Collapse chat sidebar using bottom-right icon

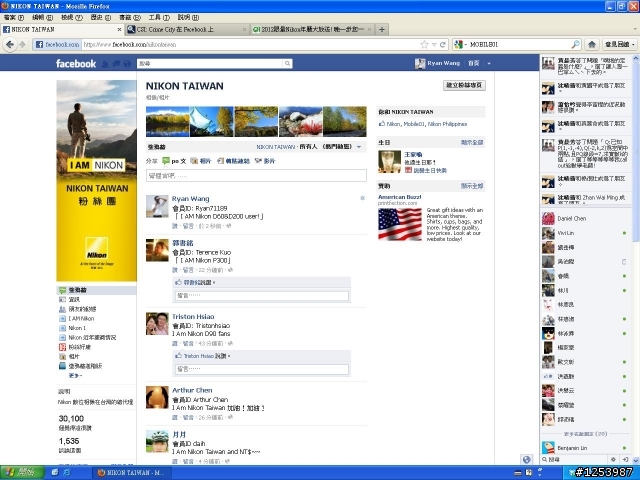click(x=625, y=459)
